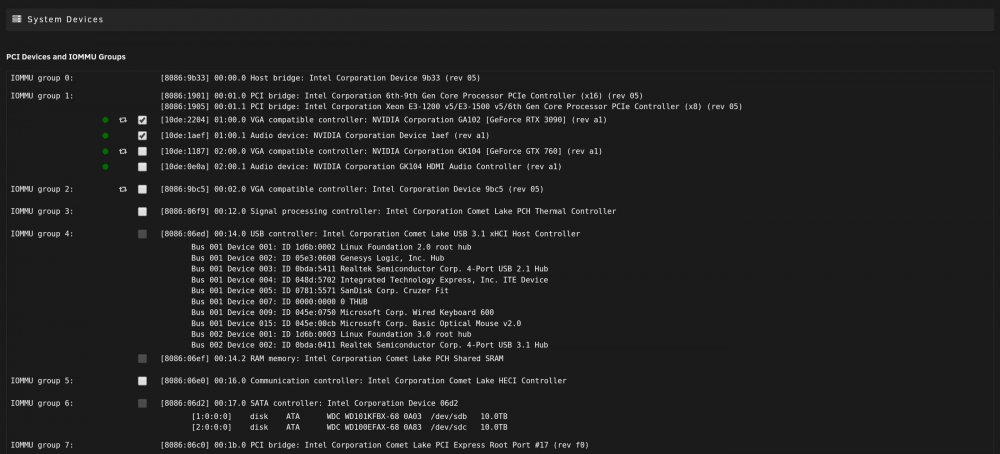
Task: Click the 'PCI Devices and IOMMU Groups' heading
Action: point(66,57)
